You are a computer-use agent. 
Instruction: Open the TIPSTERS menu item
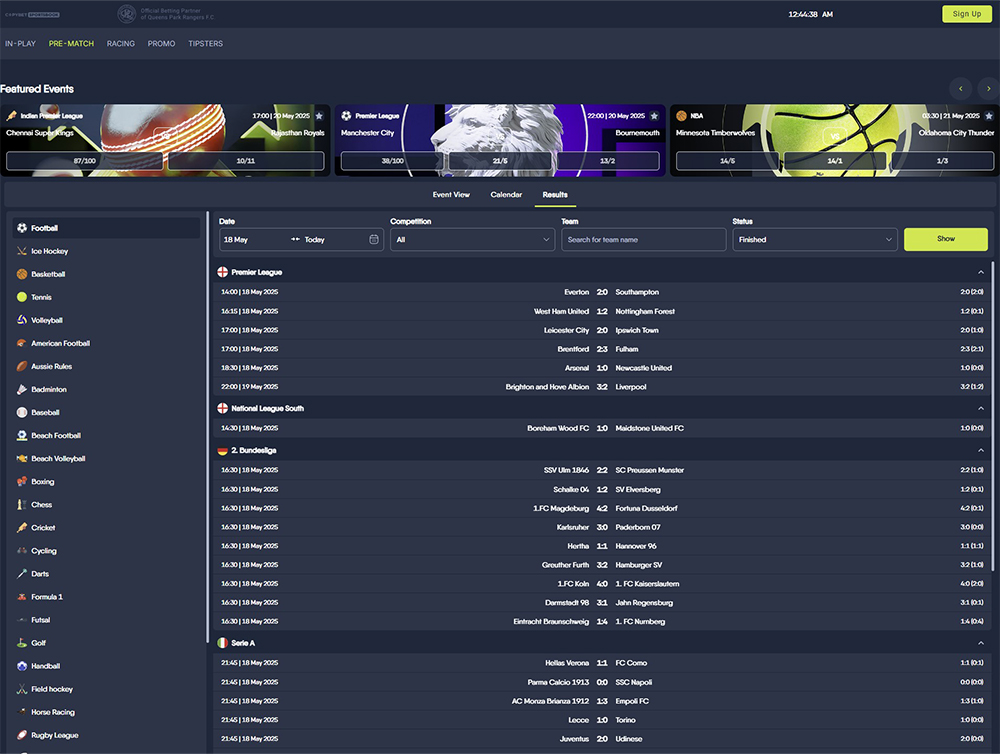click(x=205, y=43)
